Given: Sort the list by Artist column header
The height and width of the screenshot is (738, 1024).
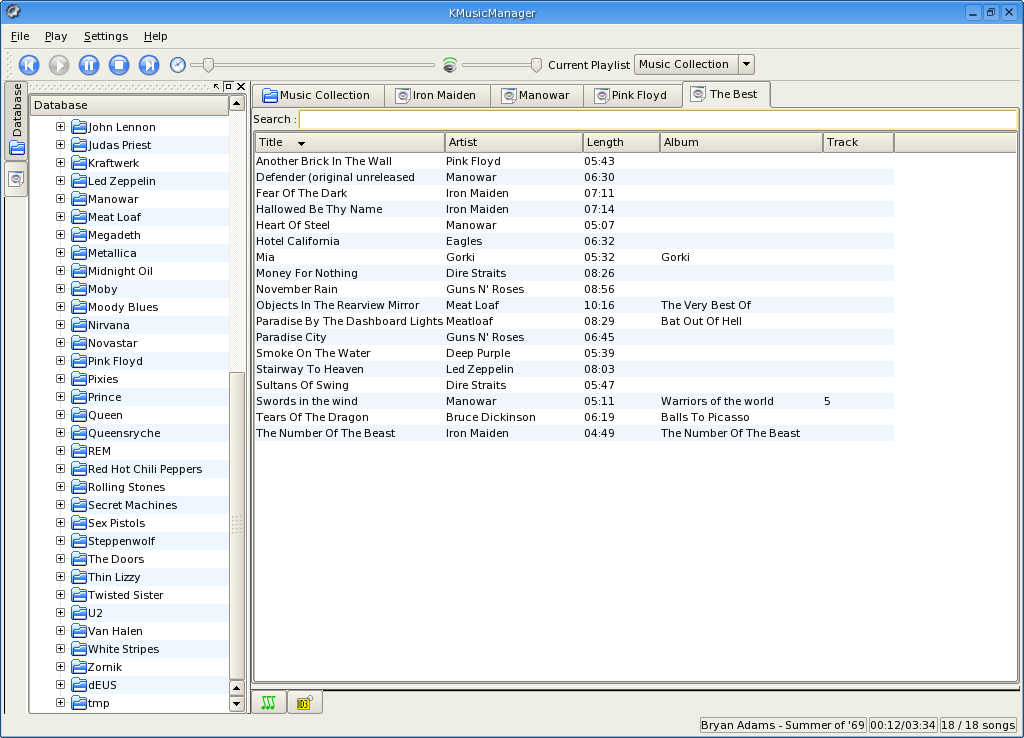Looking at the screenshot, I should pyautogui.click(x=513, y=142).
